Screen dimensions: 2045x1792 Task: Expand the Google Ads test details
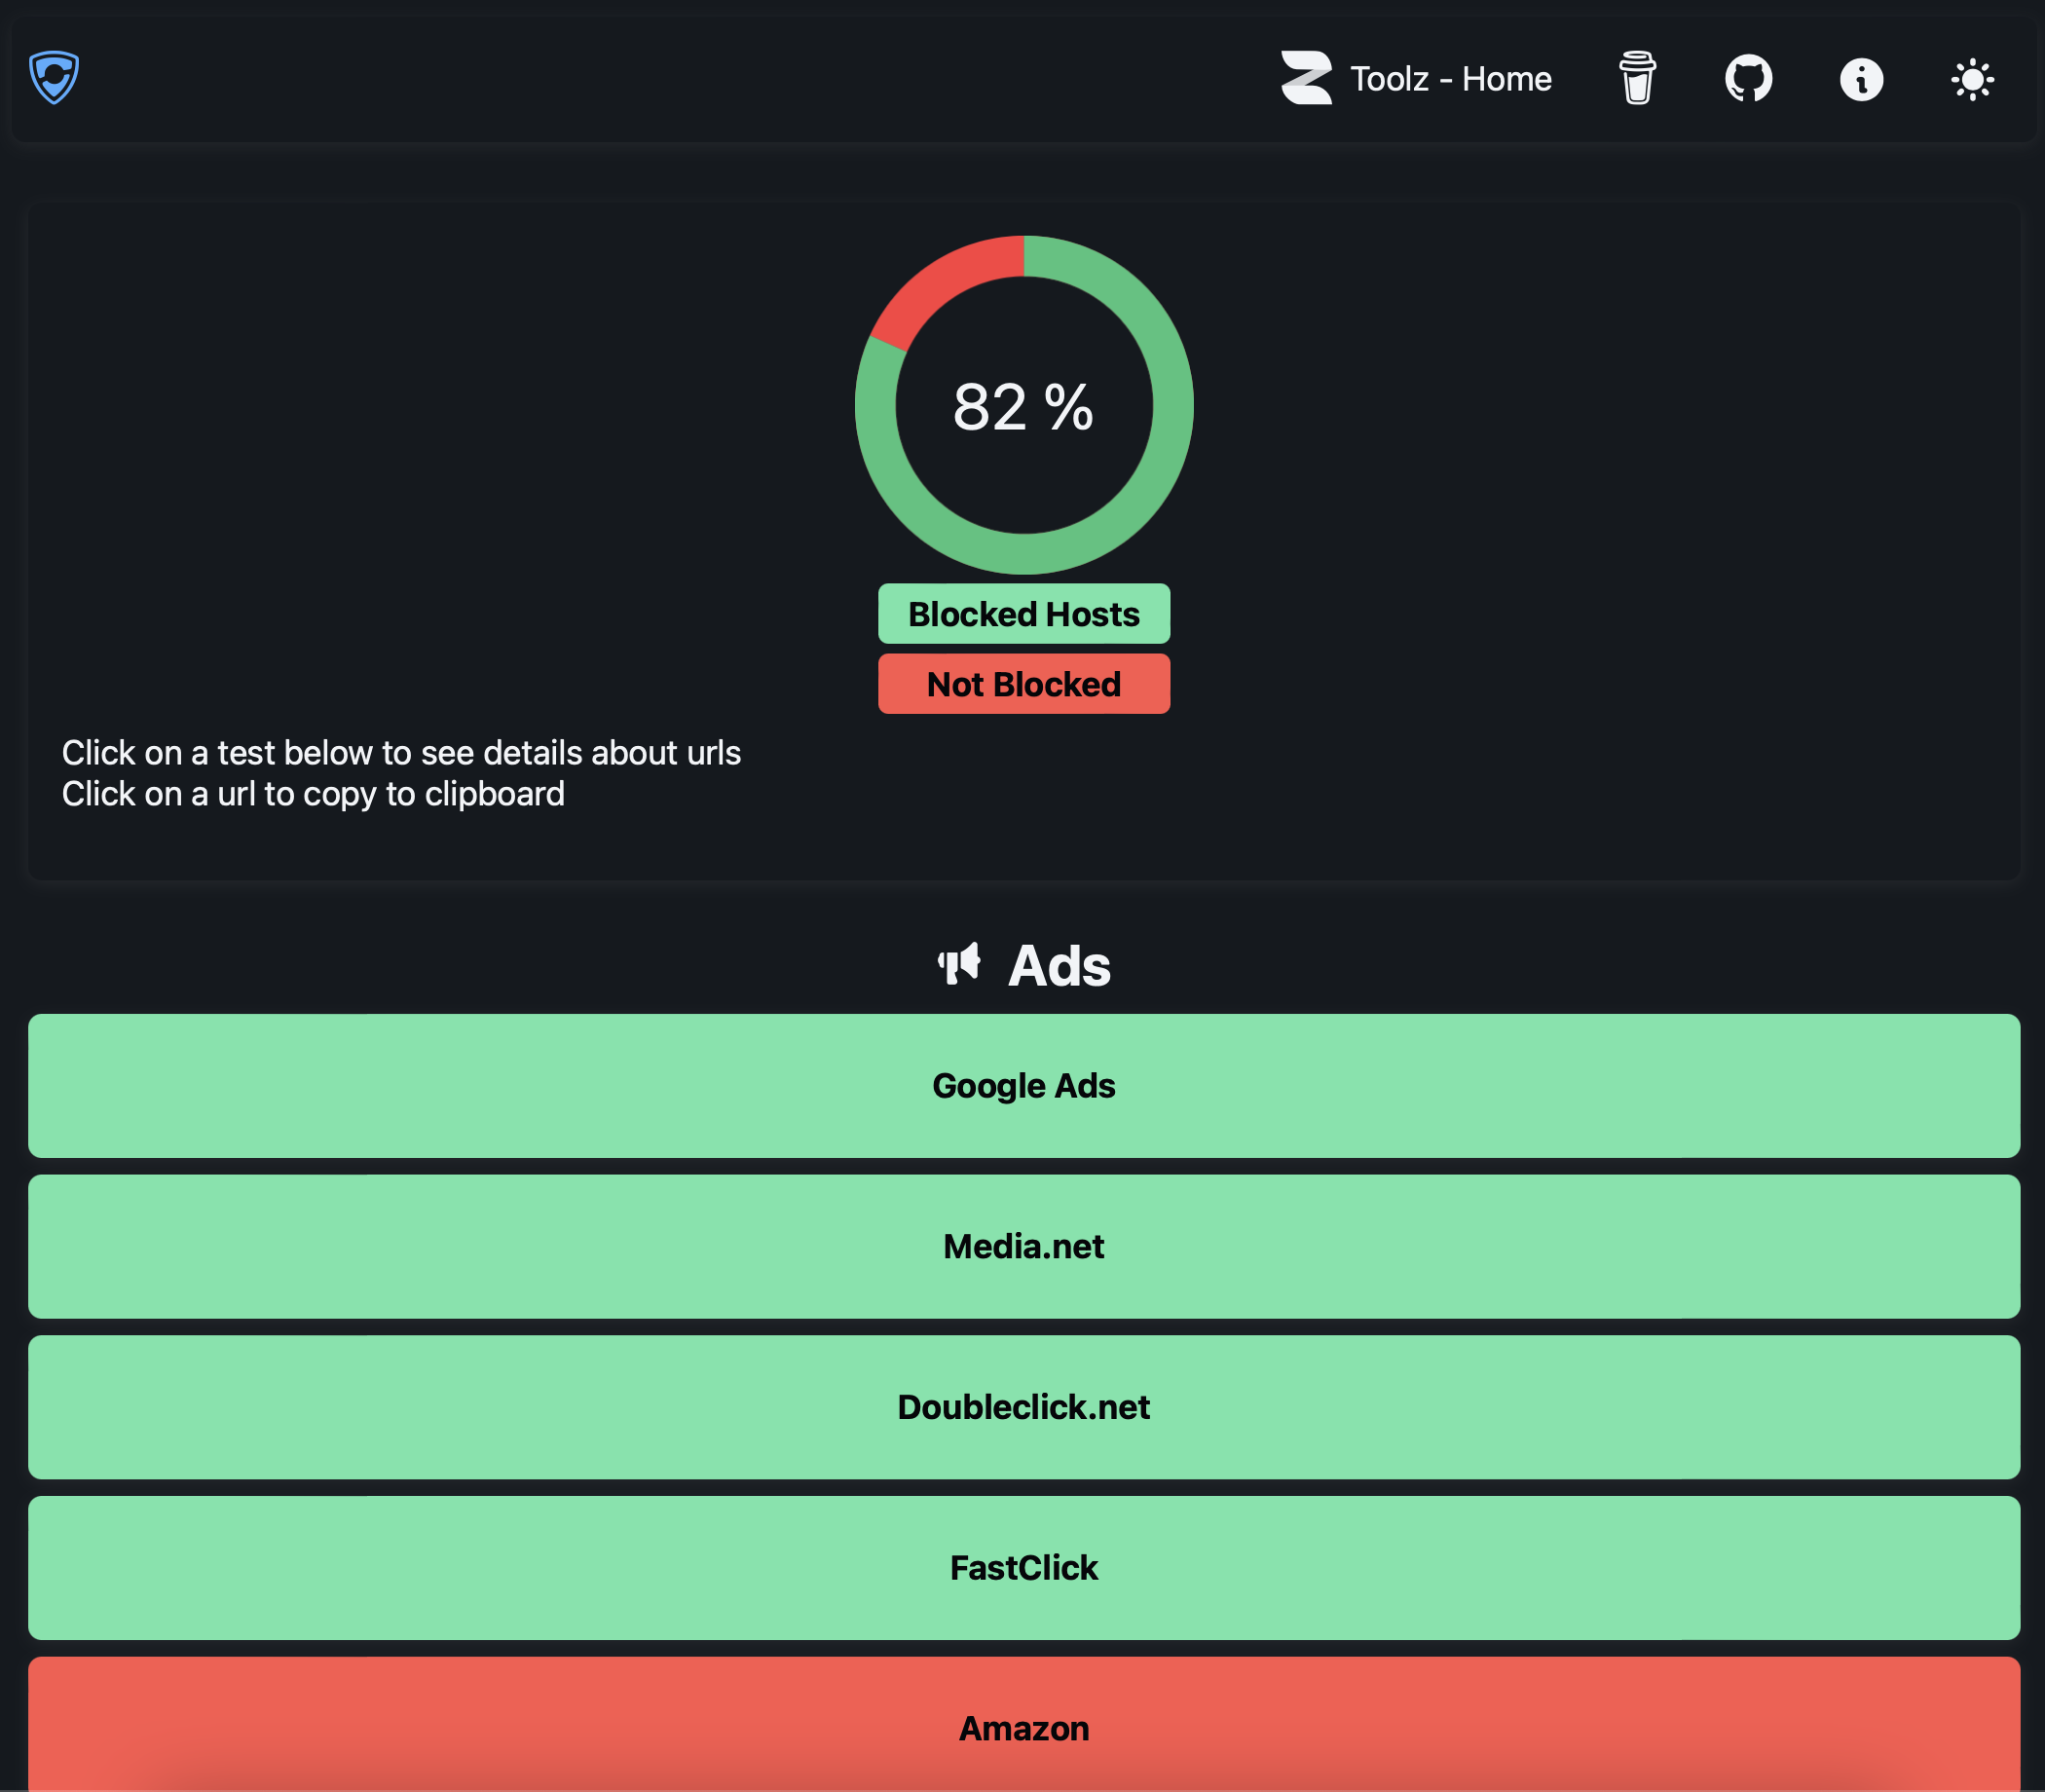click(1023, 1085)
